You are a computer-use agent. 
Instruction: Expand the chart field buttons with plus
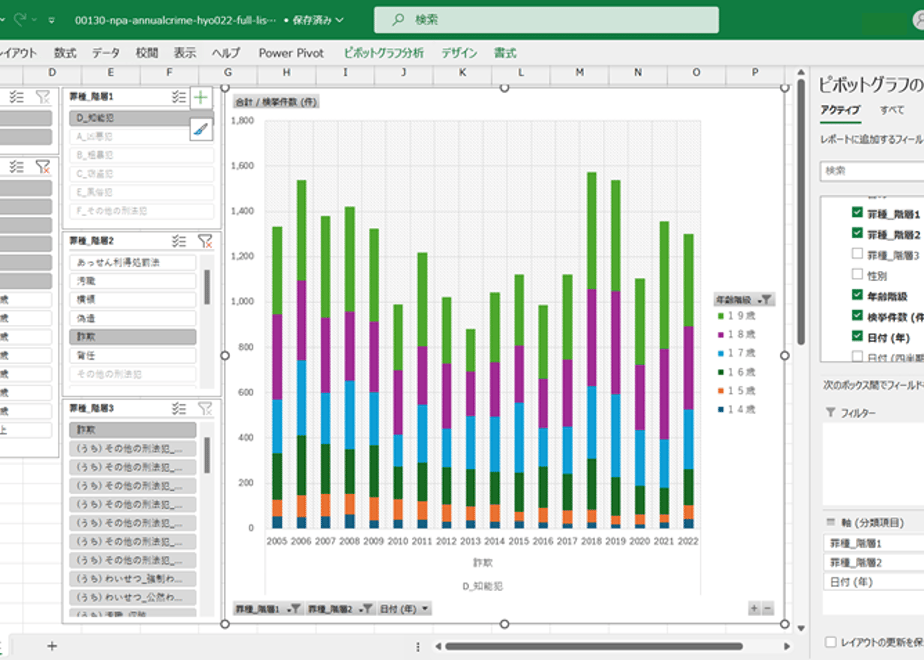tap(754, 609)
